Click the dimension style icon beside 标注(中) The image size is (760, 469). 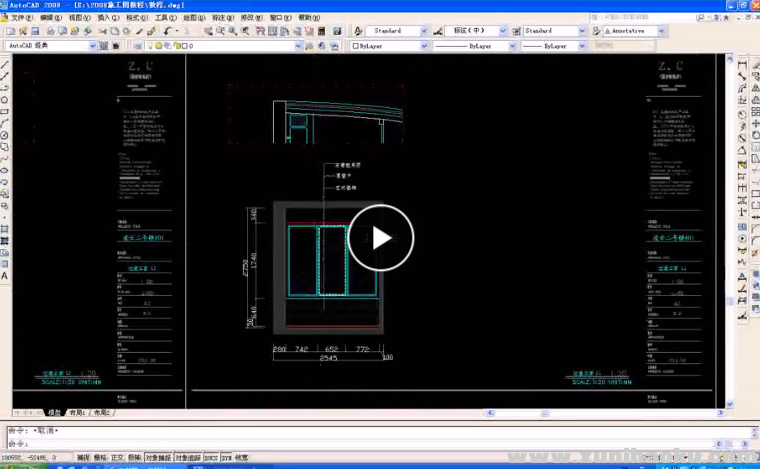439,31
